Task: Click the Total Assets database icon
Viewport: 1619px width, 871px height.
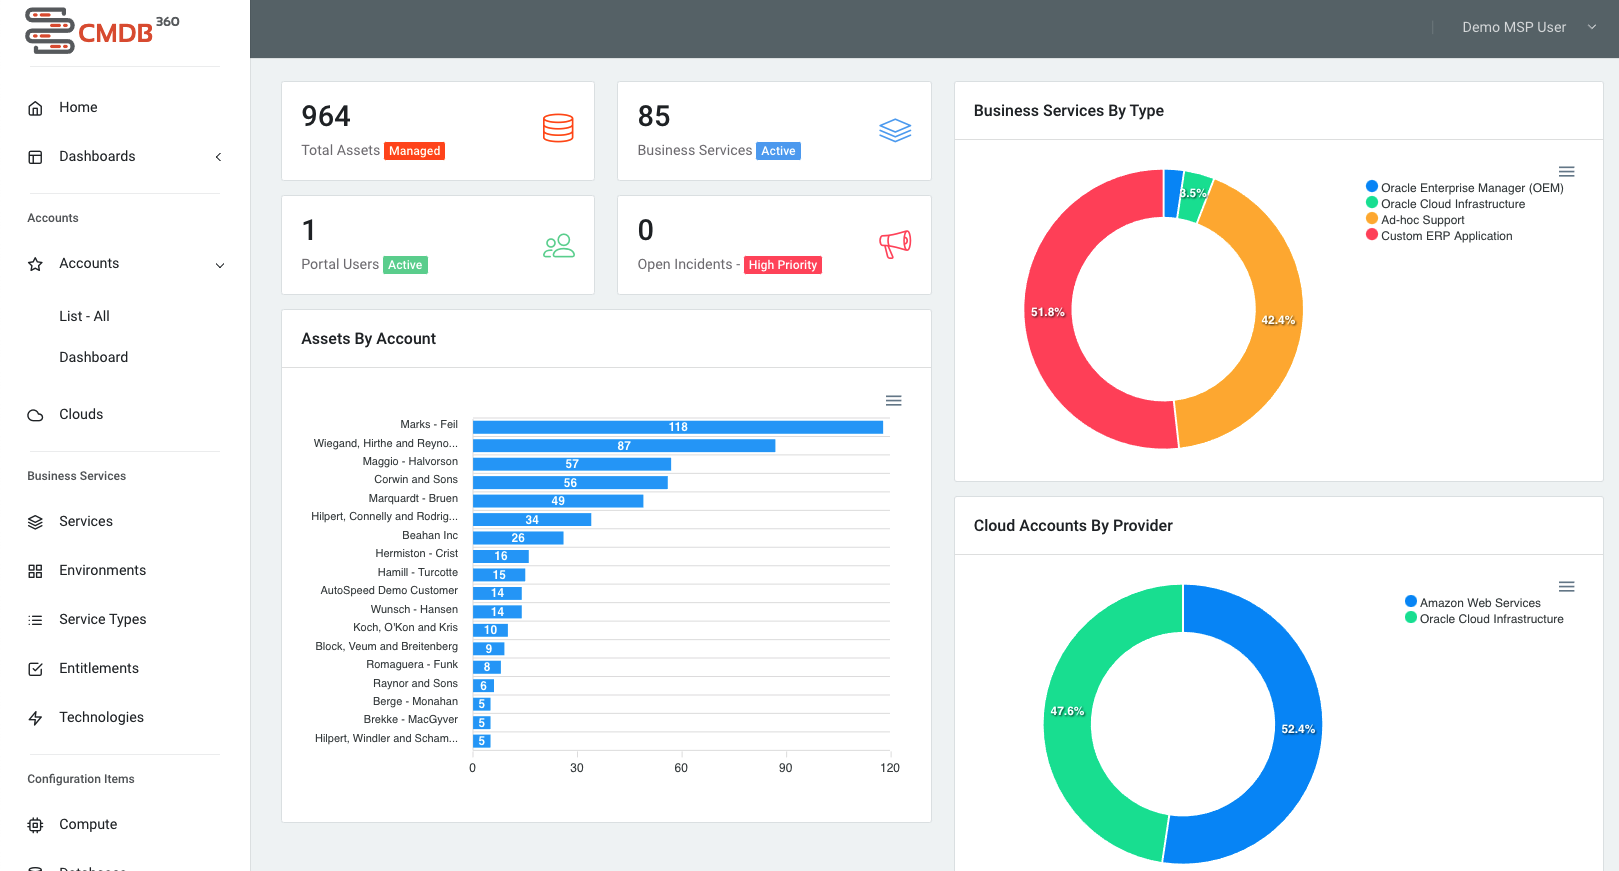Action: pos(558,128)
